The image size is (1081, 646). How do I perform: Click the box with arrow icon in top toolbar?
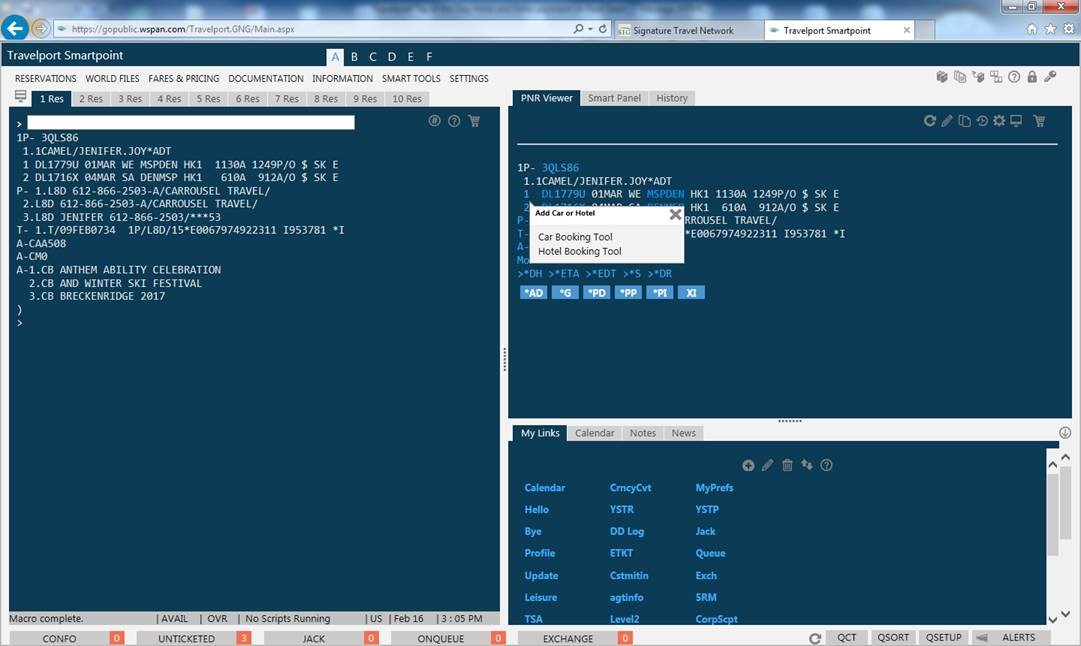pos(978,77)
